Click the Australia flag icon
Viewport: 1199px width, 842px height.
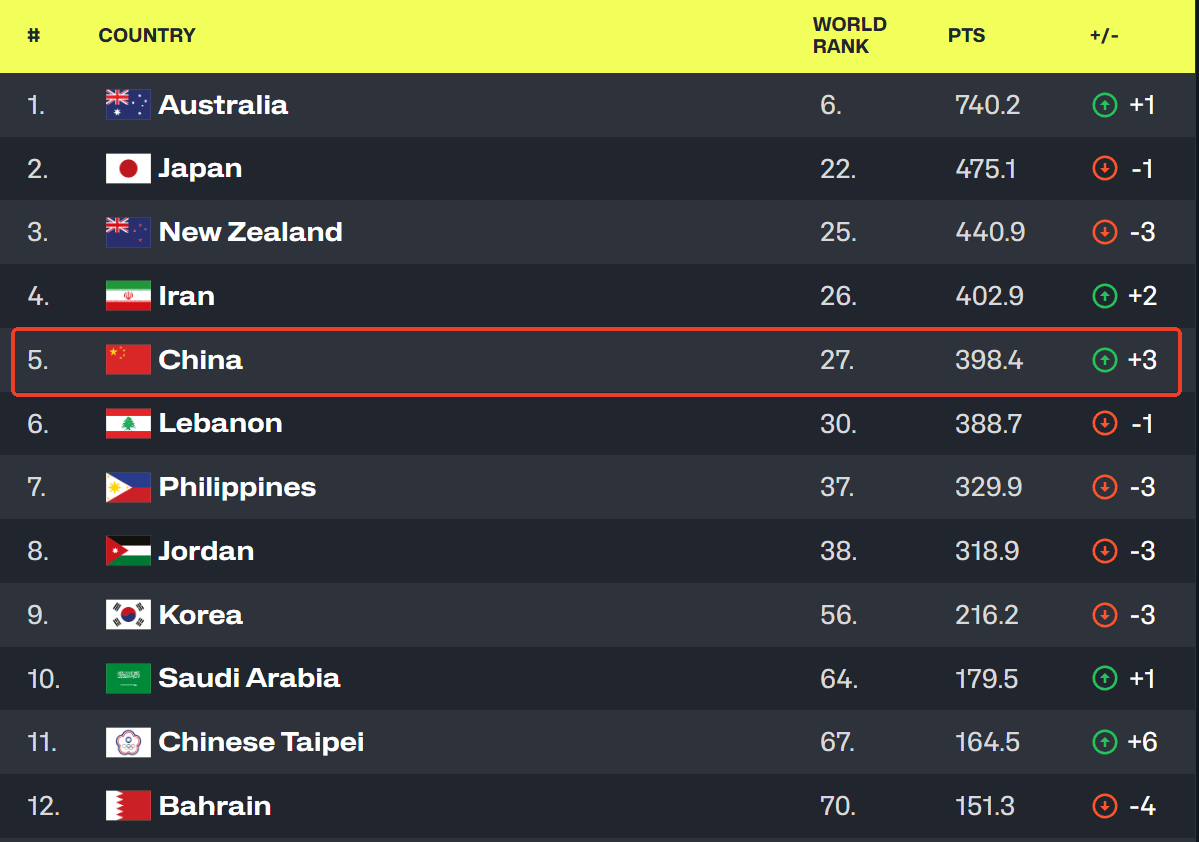coord(128,105)
